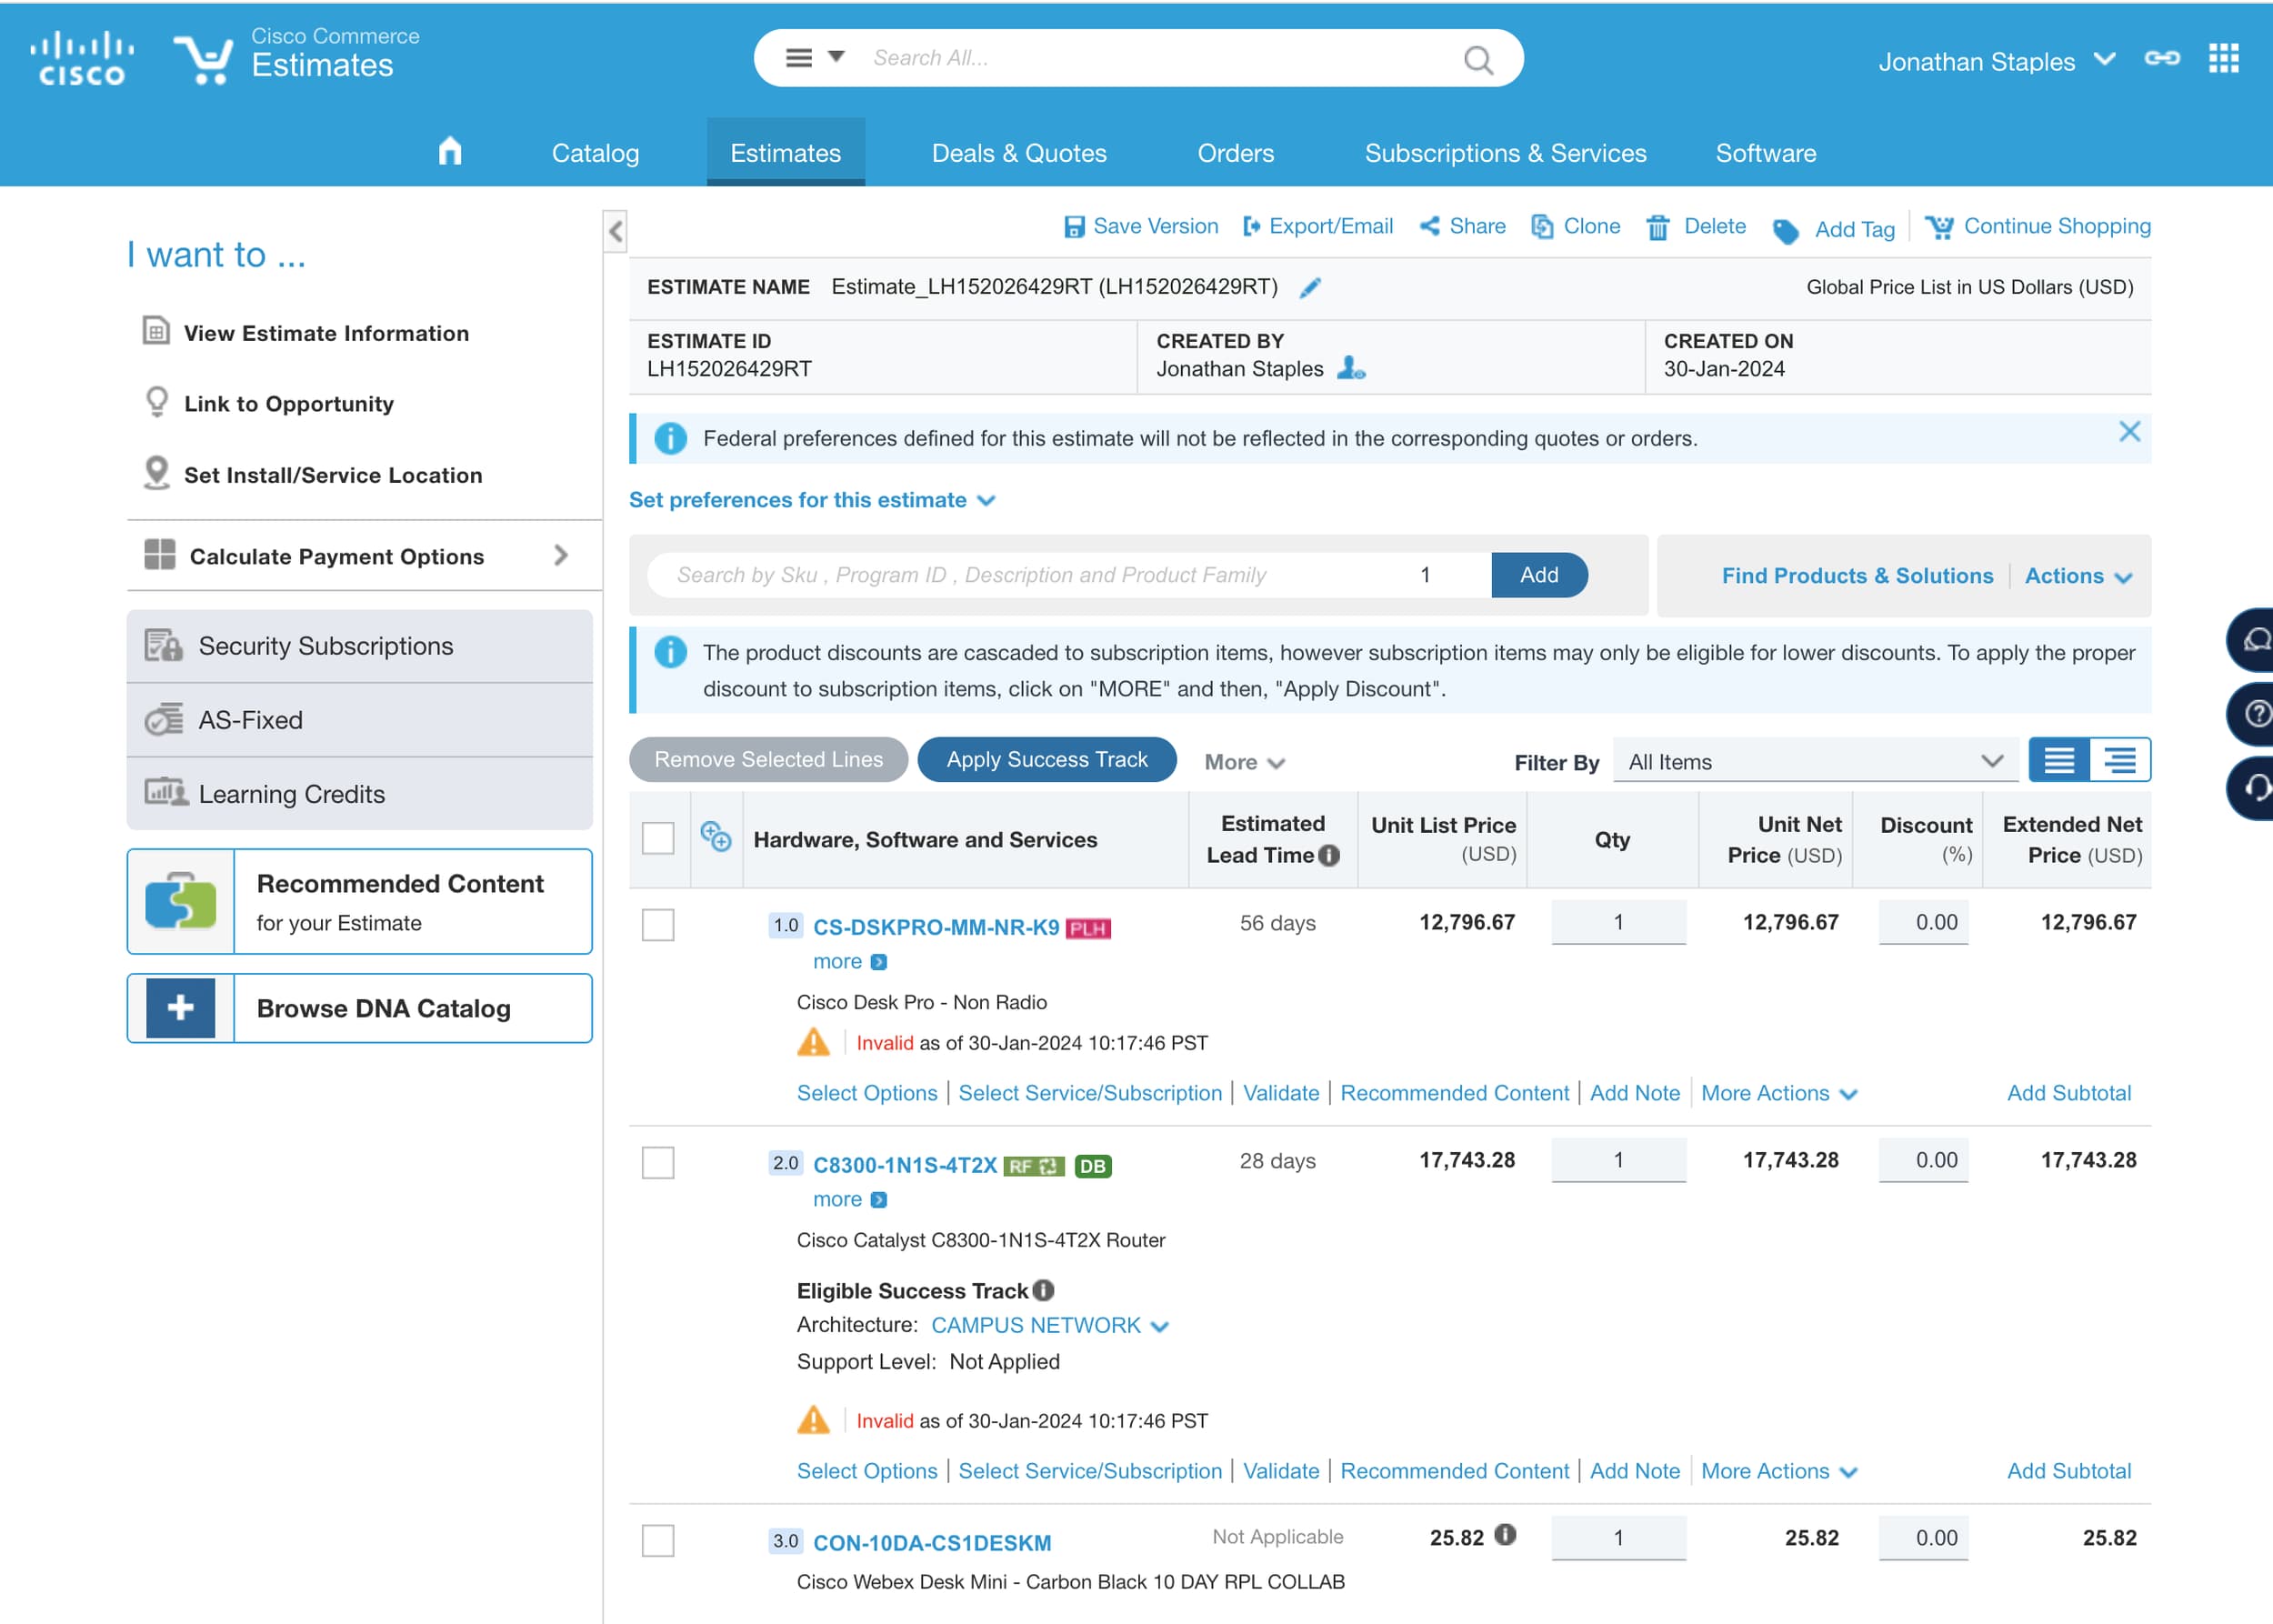Open More Actions for CS-DSKPRO-MM-NR-K9
This screenshot has width=2273, height=1624.
pyautogui.click(x=1778, y=1093)
